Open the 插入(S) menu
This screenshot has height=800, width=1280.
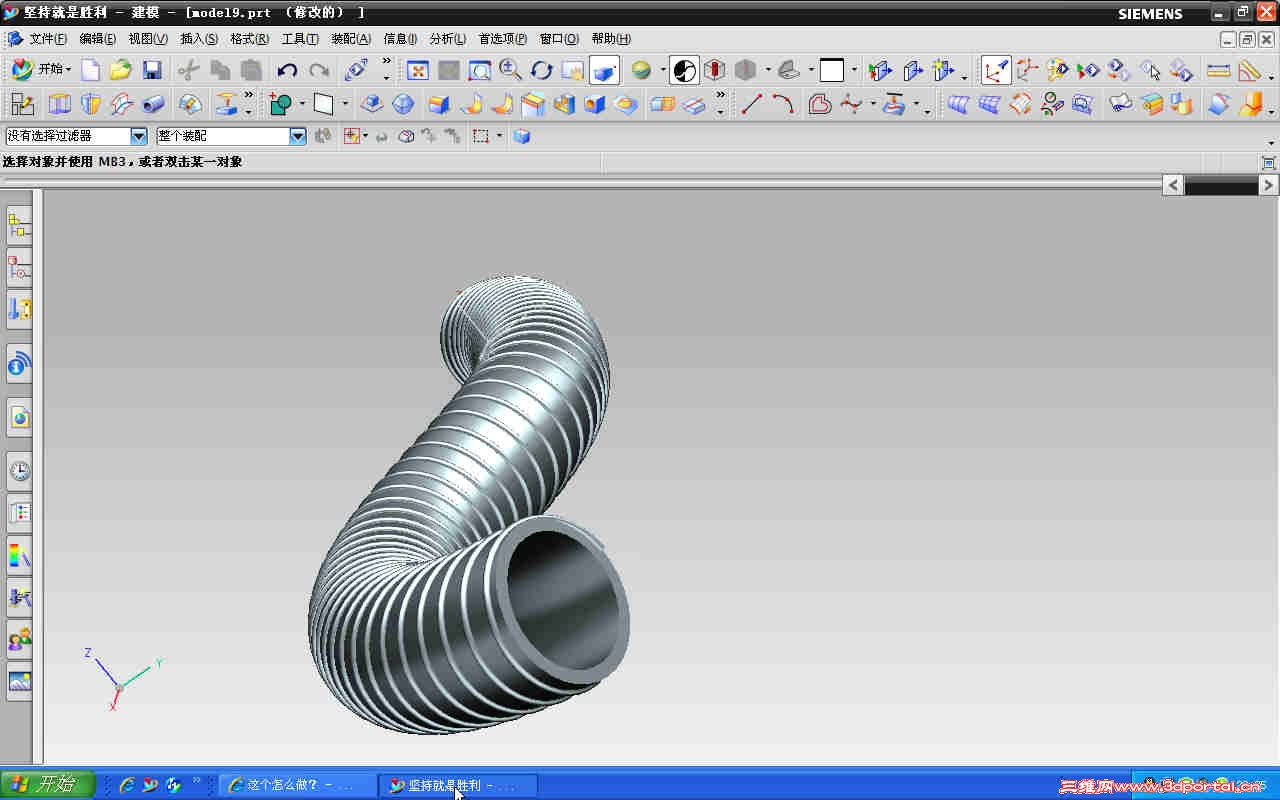coord(199,39)
